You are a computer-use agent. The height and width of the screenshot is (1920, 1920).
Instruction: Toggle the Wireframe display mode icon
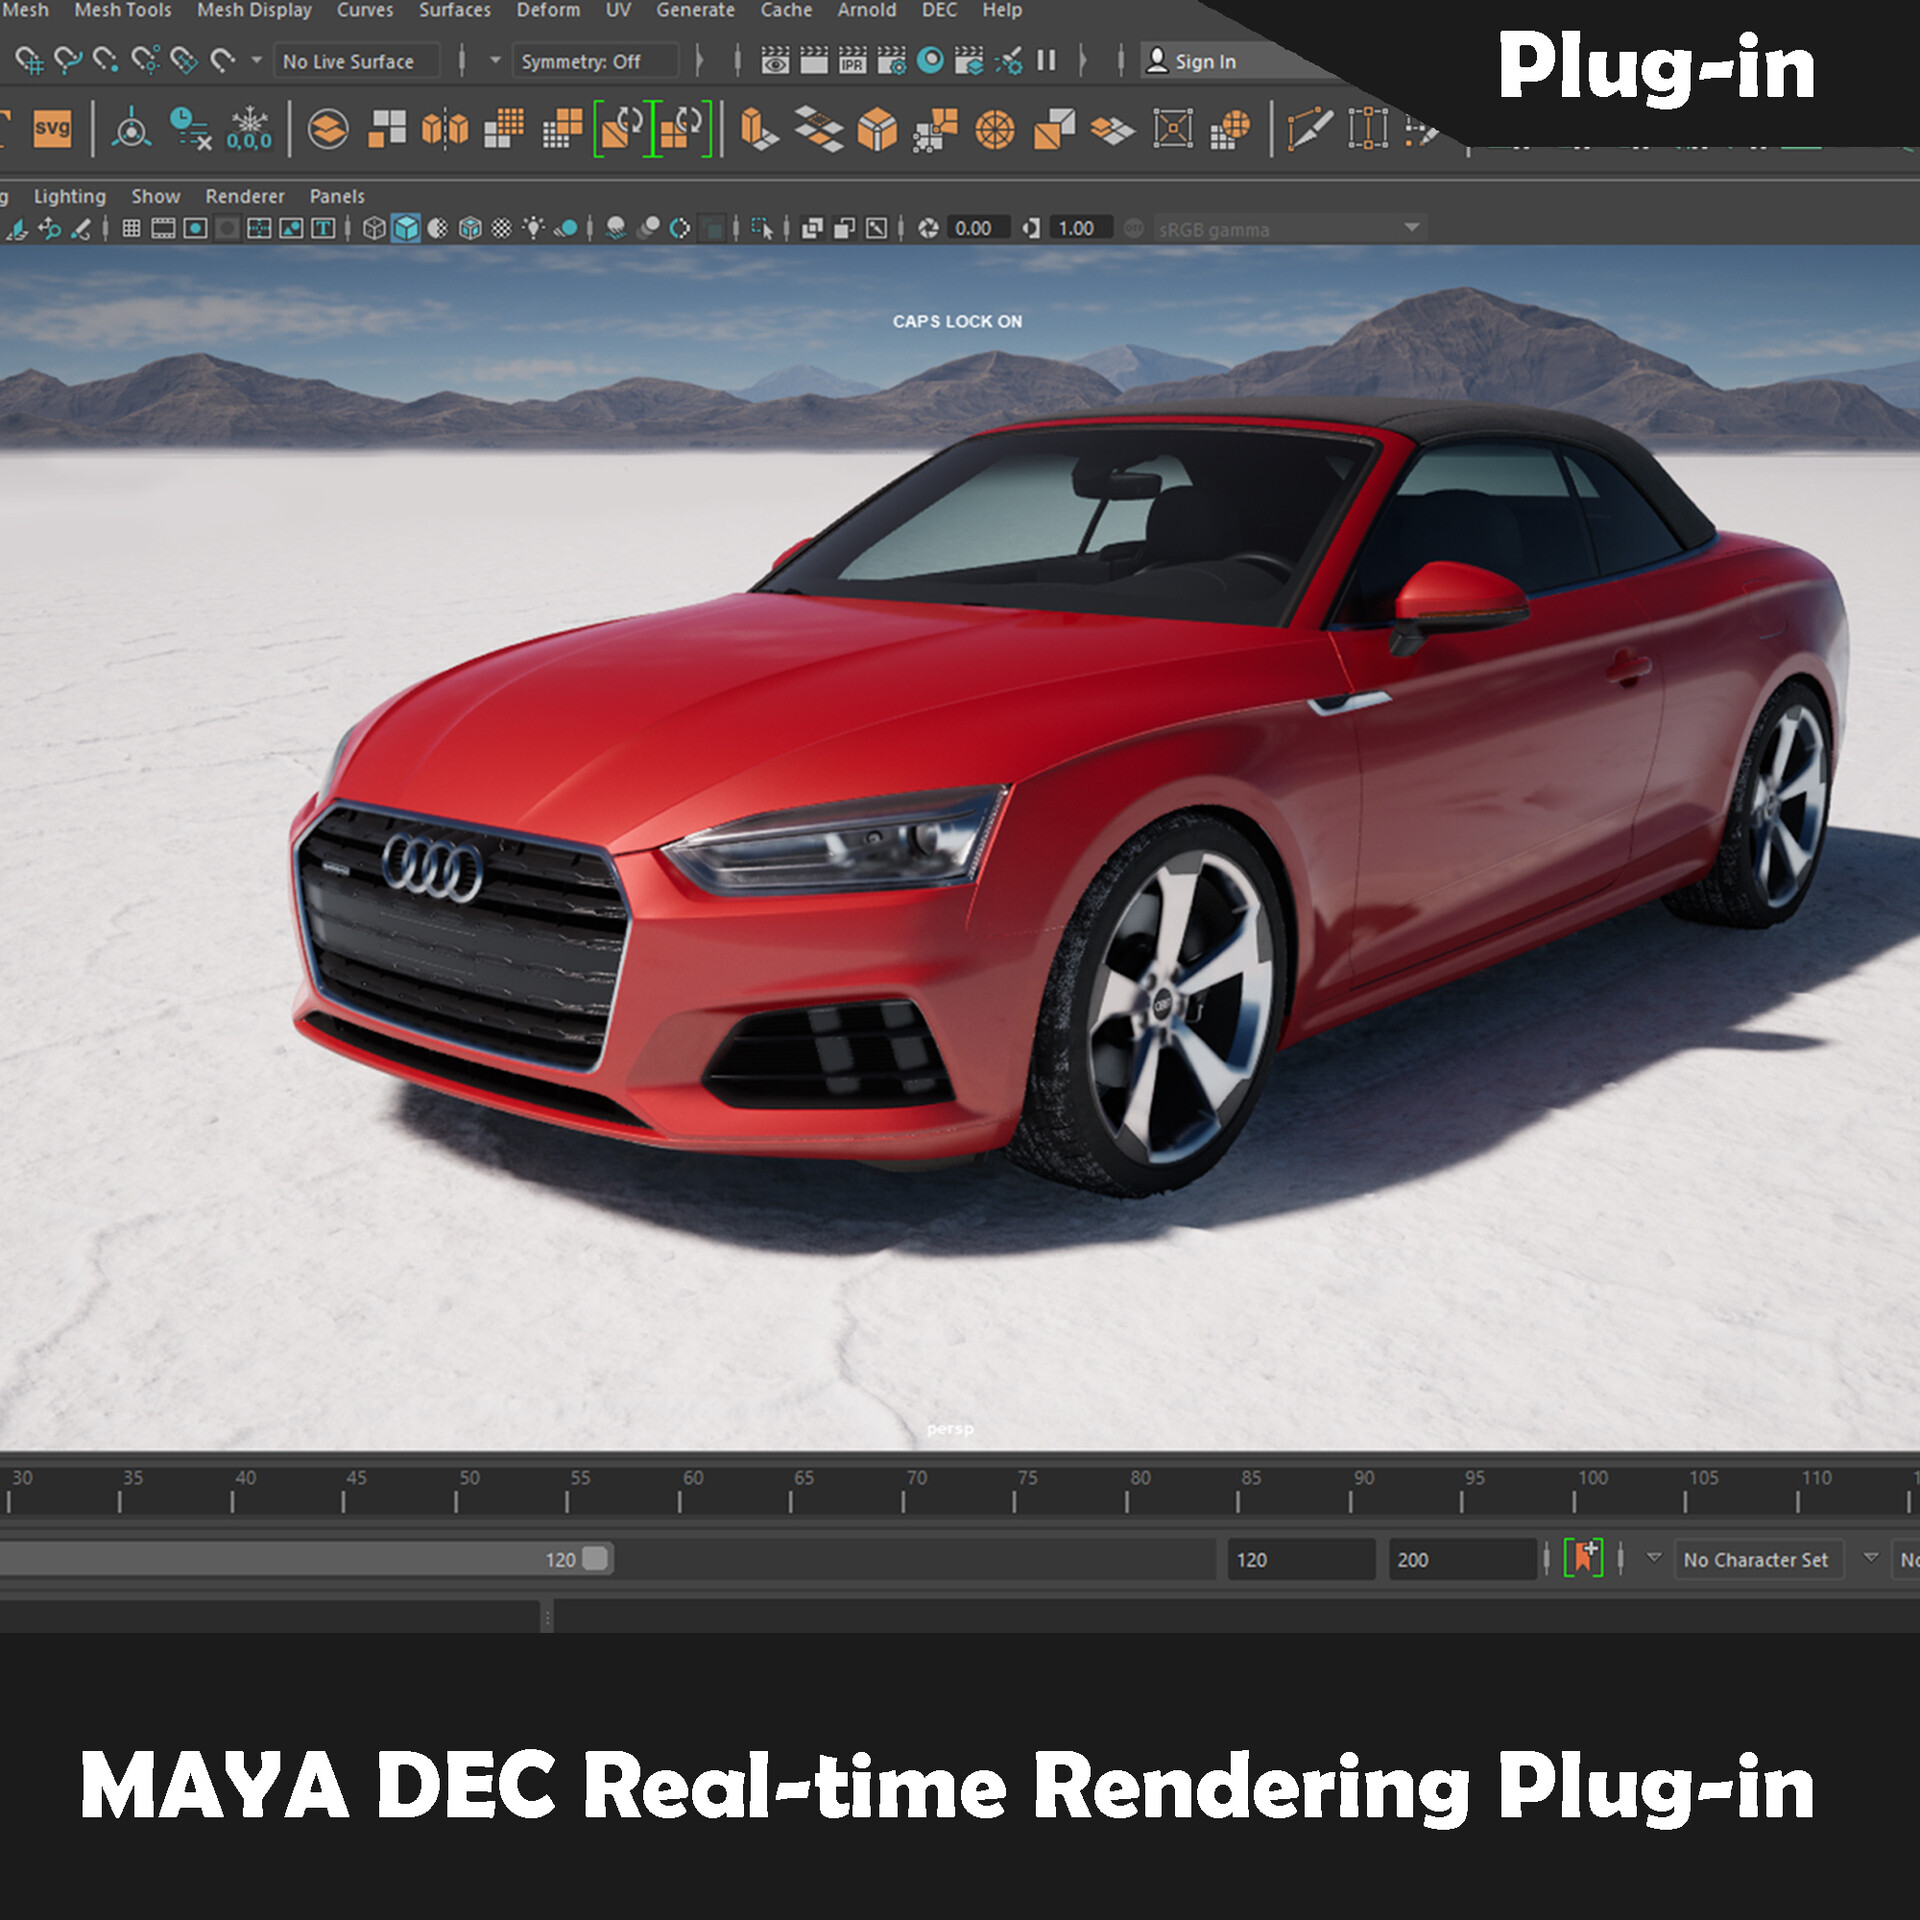tap(374, 228)
